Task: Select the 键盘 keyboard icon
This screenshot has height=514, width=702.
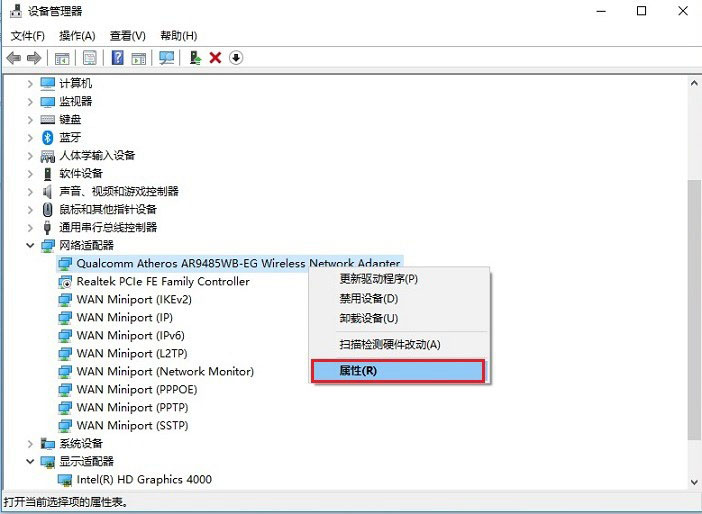Action: [x=47, y=120]
